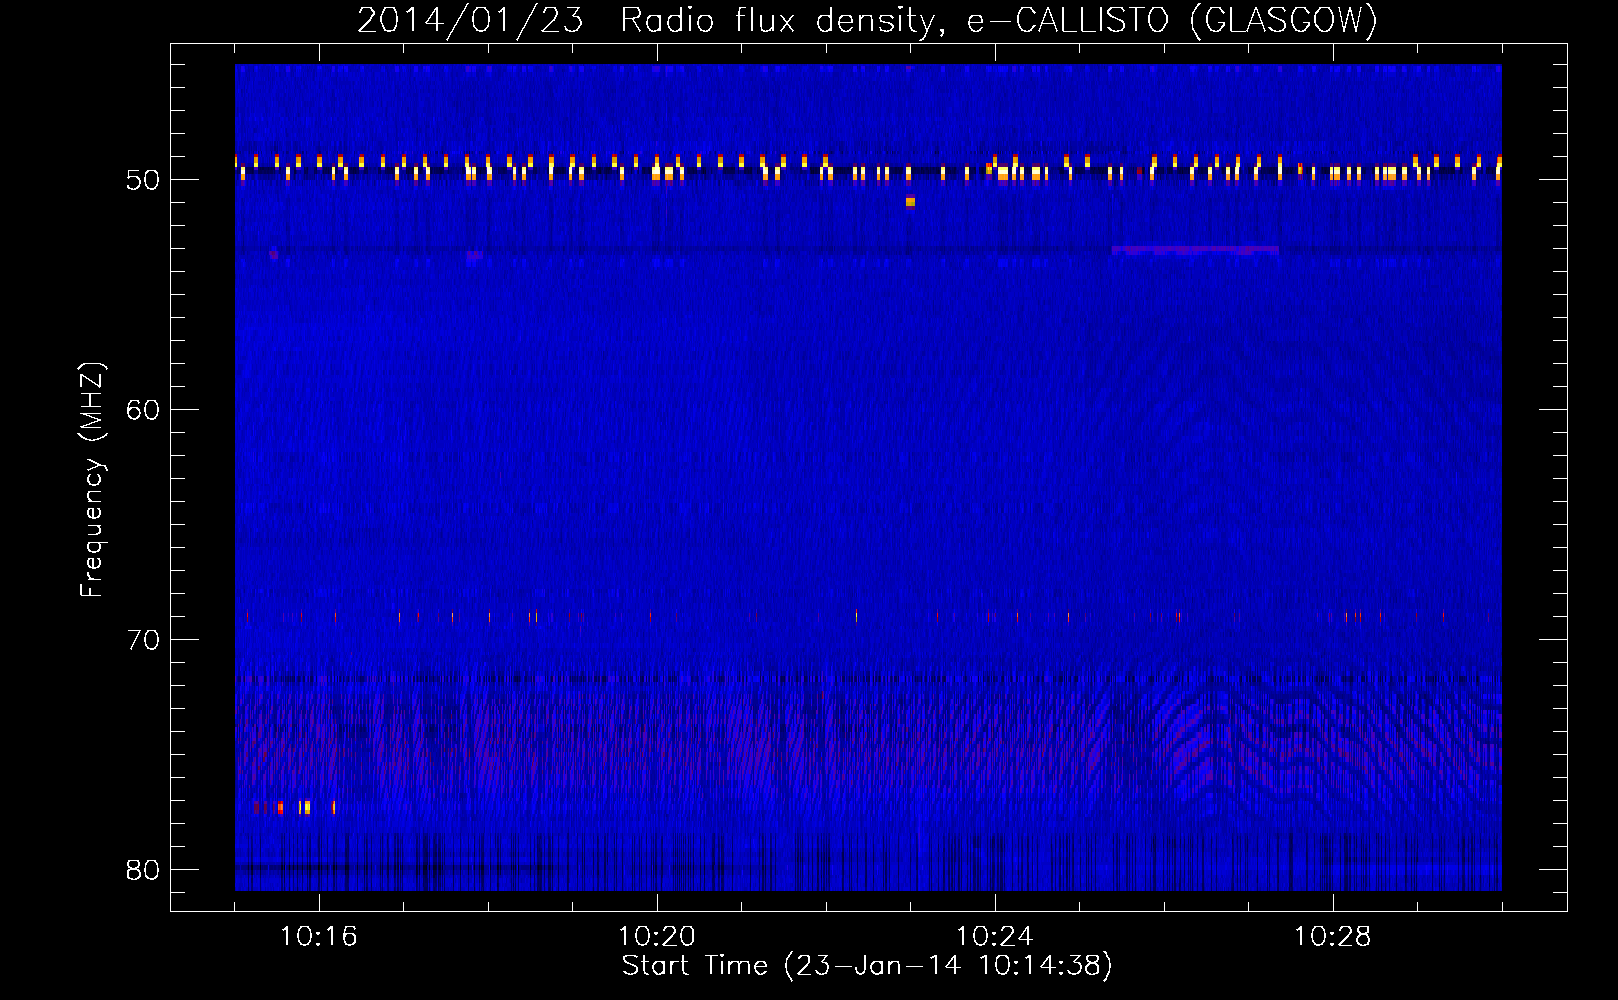
Task: Click the bright yellow burst near 77 MHz
Action: click(x=305, y=807)
